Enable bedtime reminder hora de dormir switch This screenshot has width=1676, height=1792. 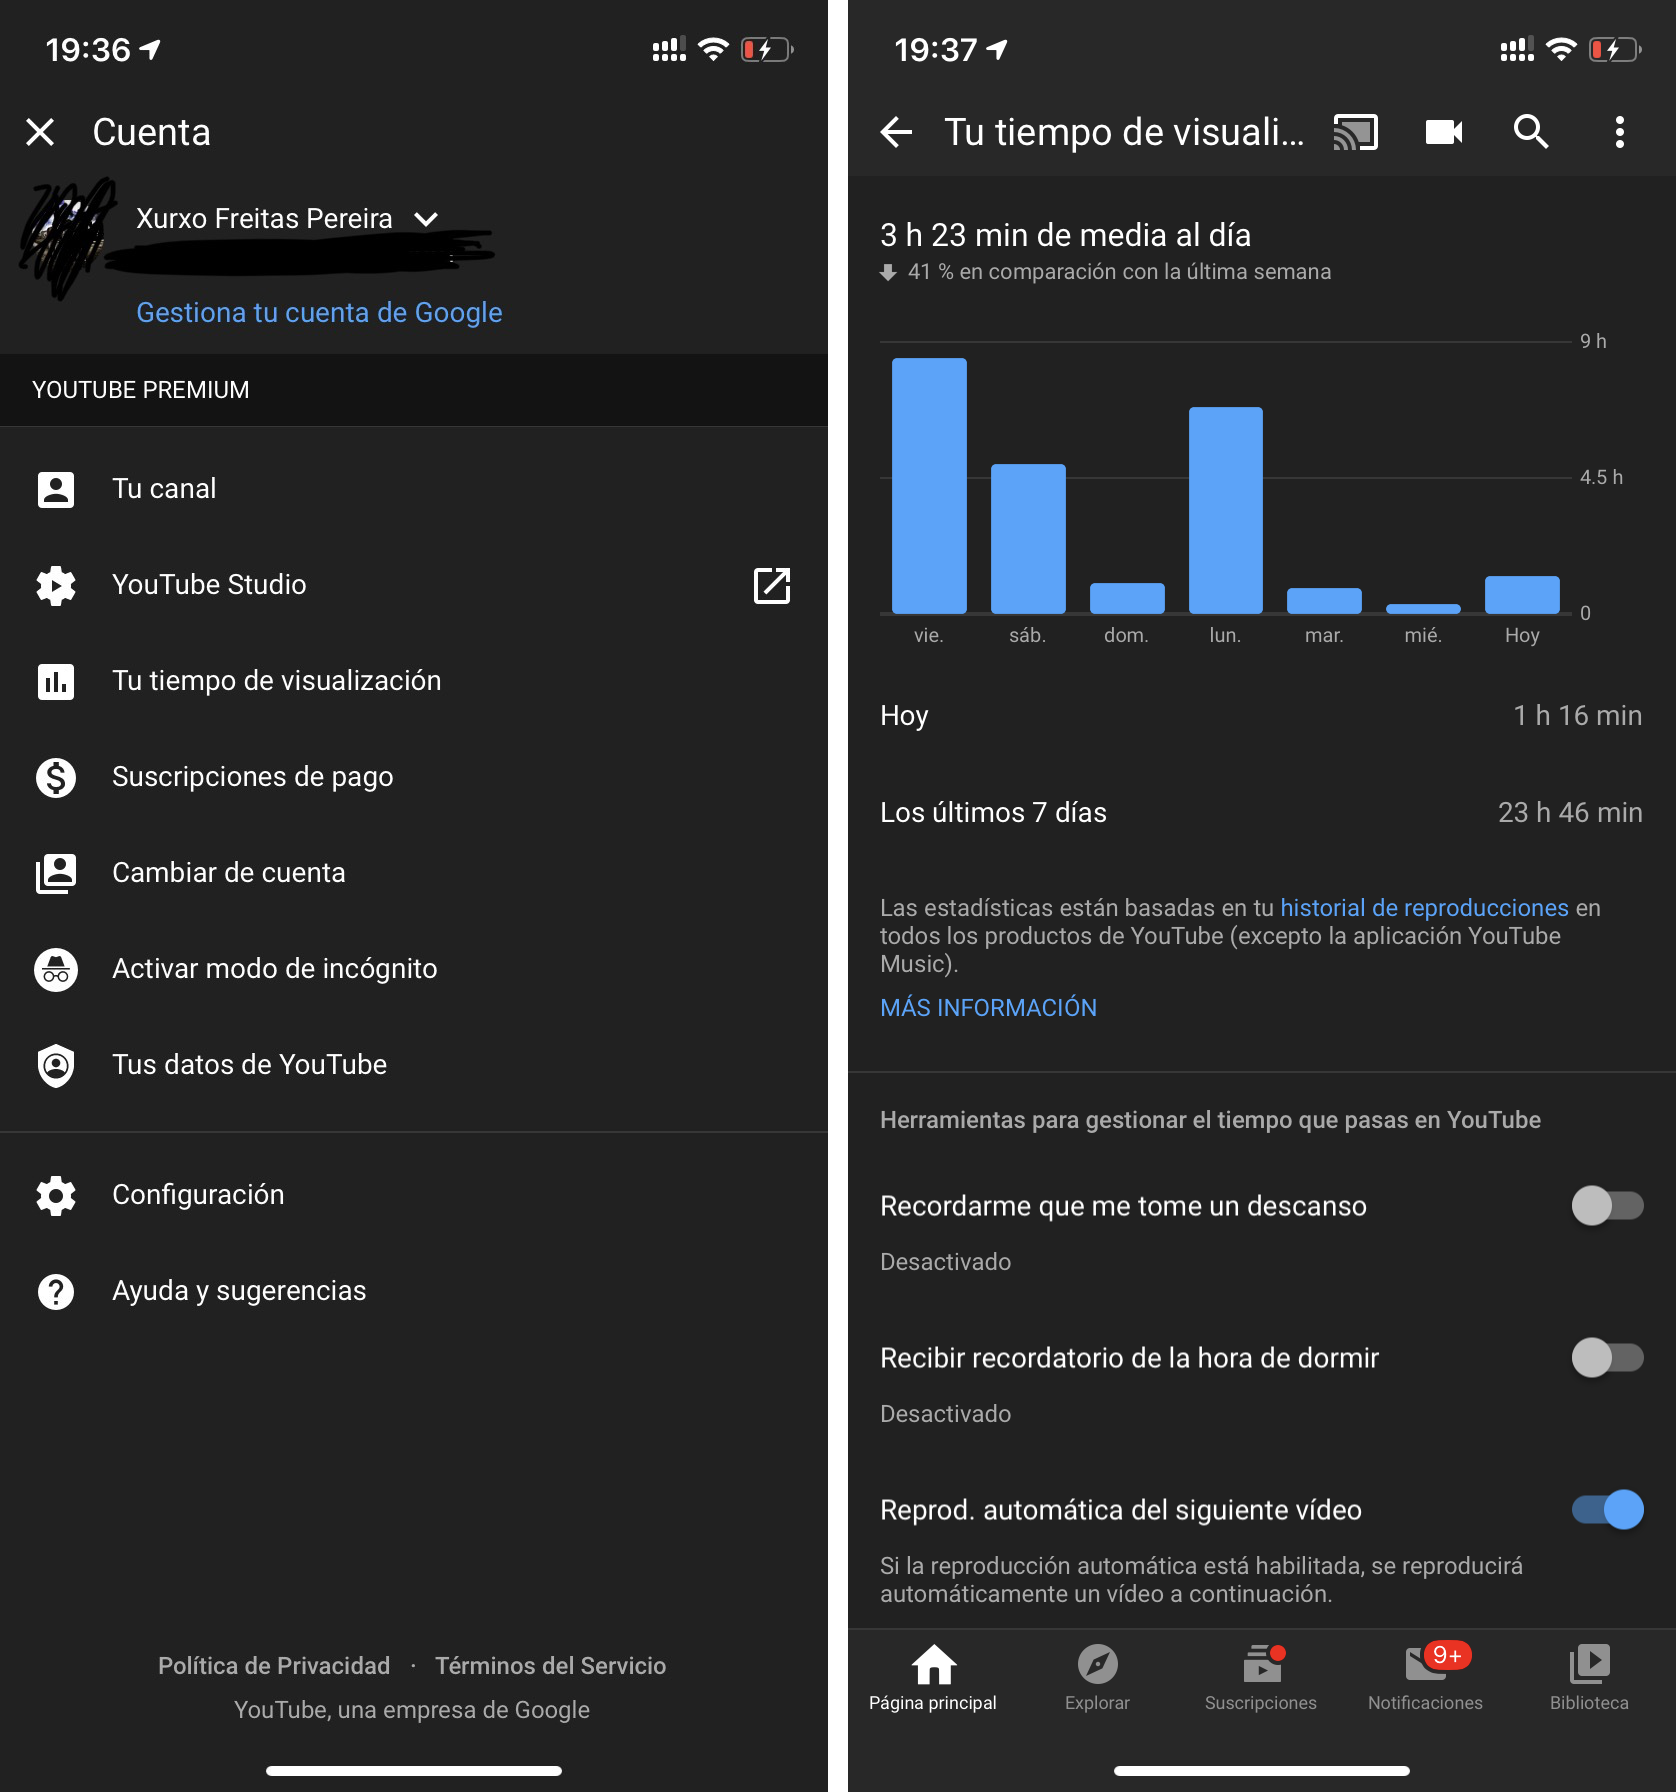click(x=1607, y=1358)
